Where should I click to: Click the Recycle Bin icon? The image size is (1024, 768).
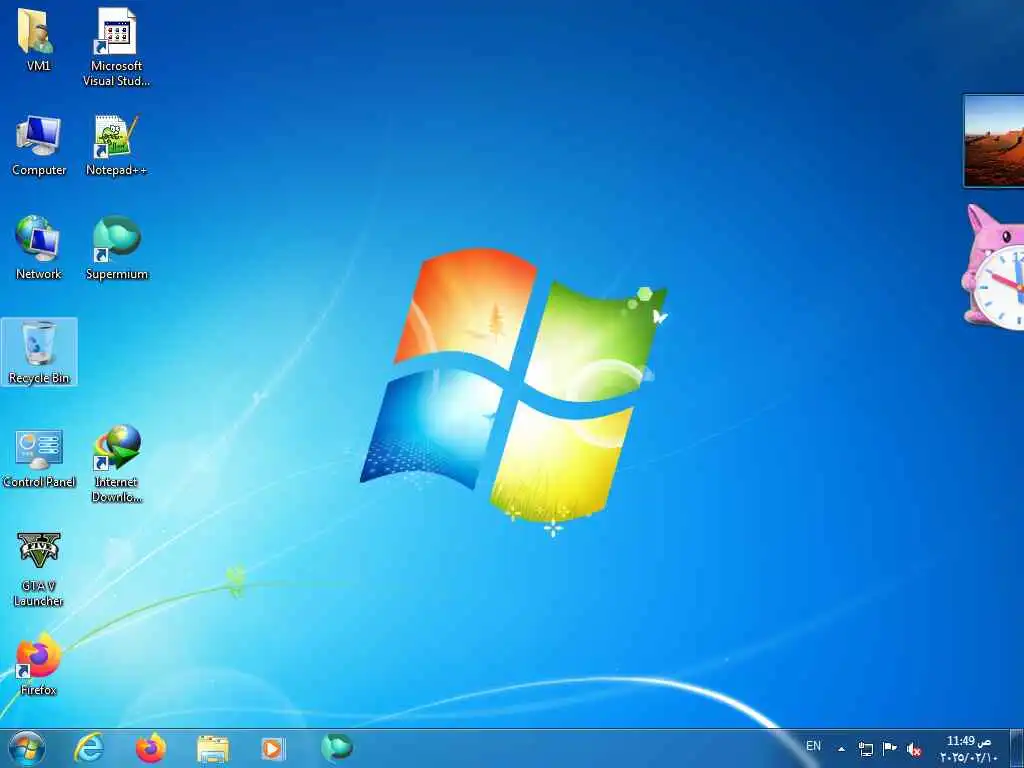(x=39, y=352)
